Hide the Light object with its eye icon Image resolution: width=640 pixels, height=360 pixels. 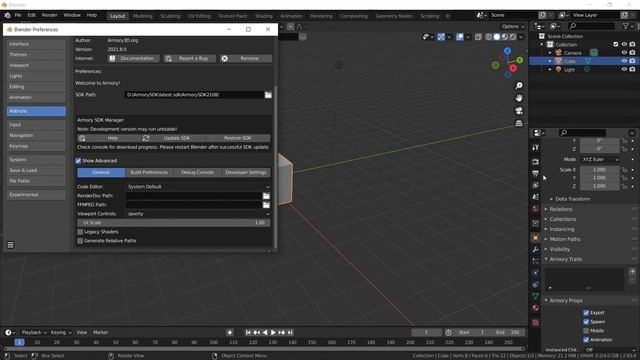(x=624, y=69)
